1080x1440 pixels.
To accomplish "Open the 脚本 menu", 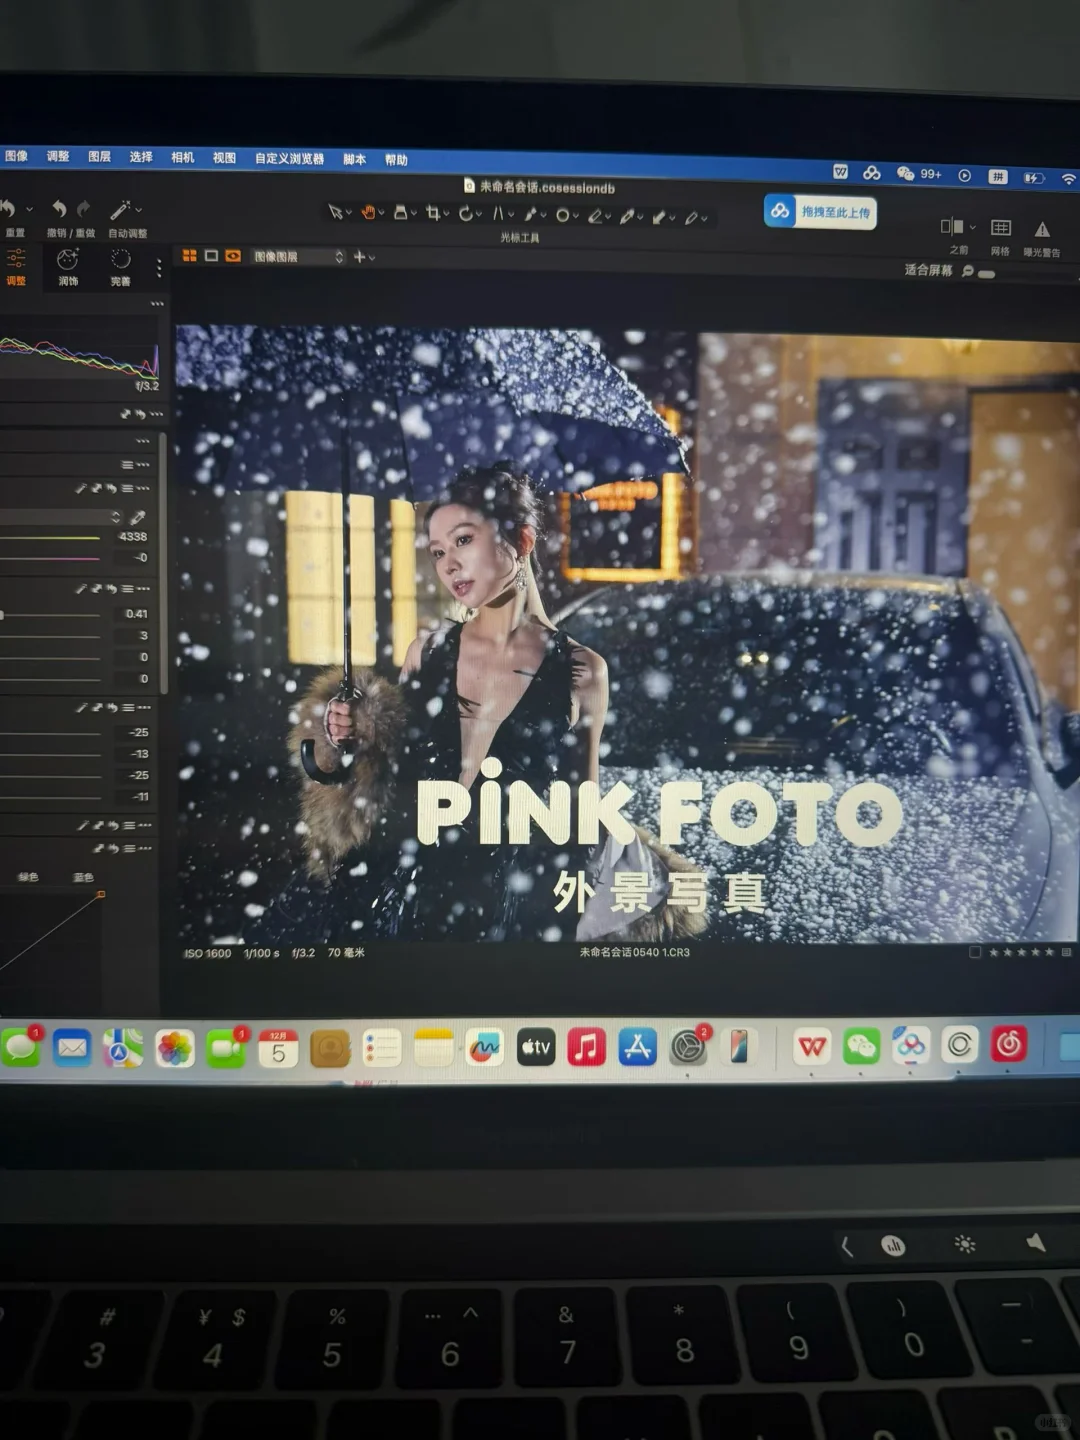I will point(355,159).
